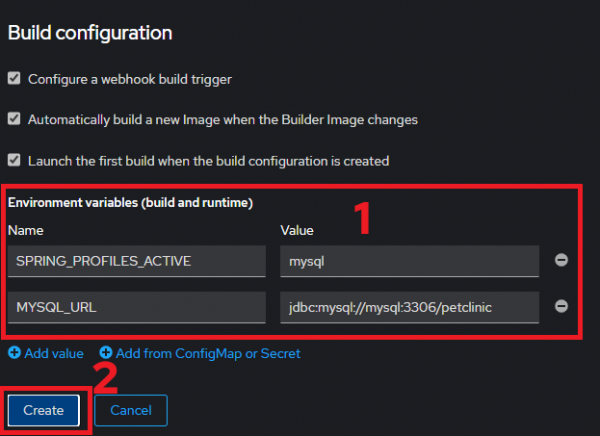Viewport: 600px width, 436px height.
Task: Click the Launch the first build label text
Action: coord(208,160)
